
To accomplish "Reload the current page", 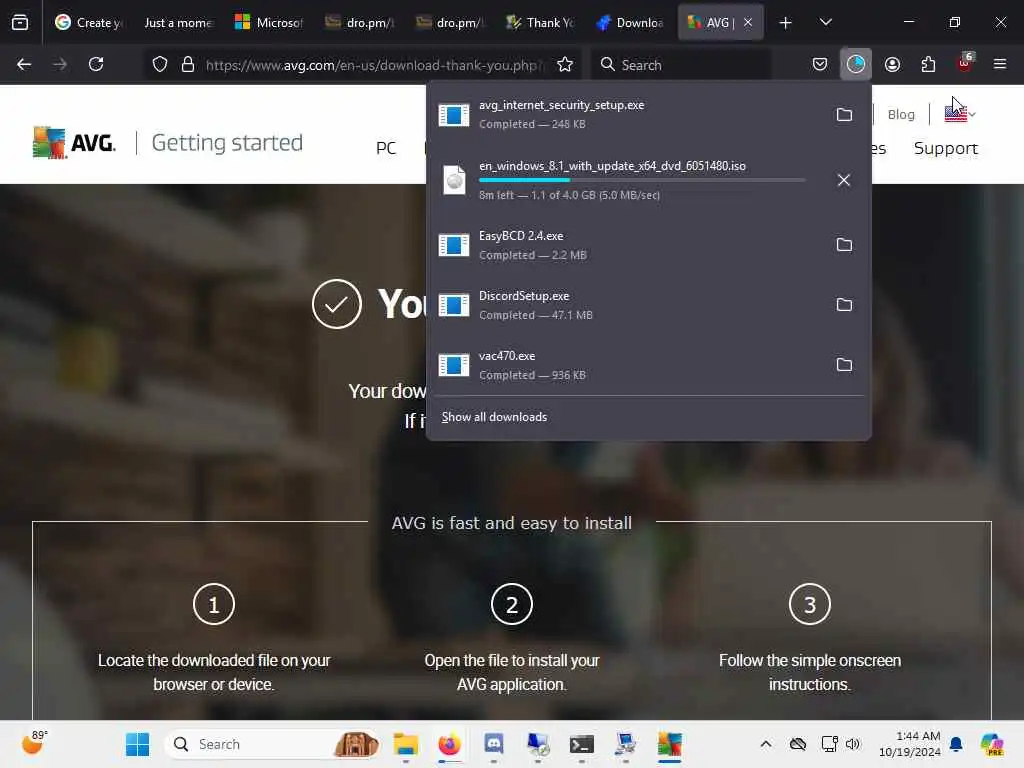I will (96, 64).
